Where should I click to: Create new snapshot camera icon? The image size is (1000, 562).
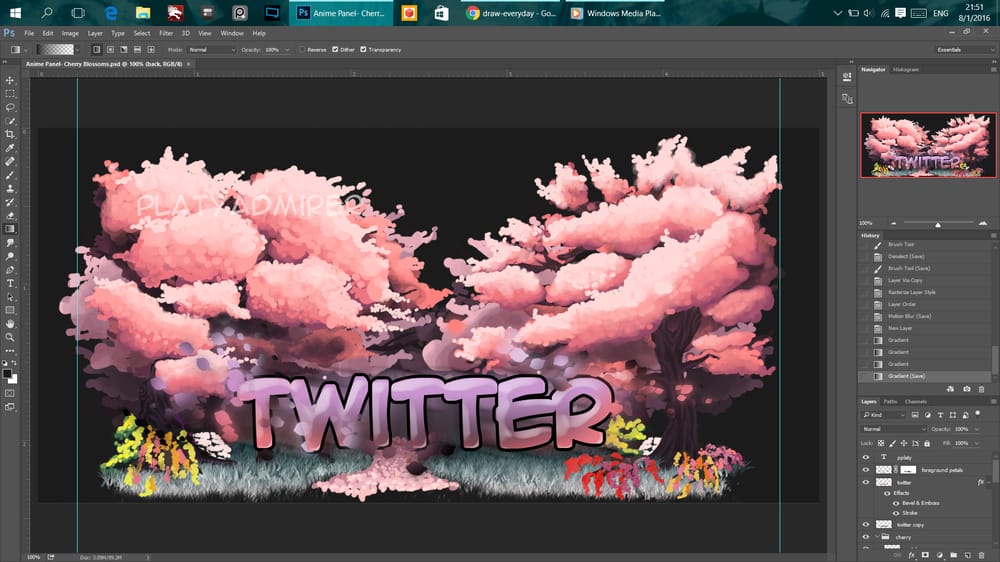[967, 389]
